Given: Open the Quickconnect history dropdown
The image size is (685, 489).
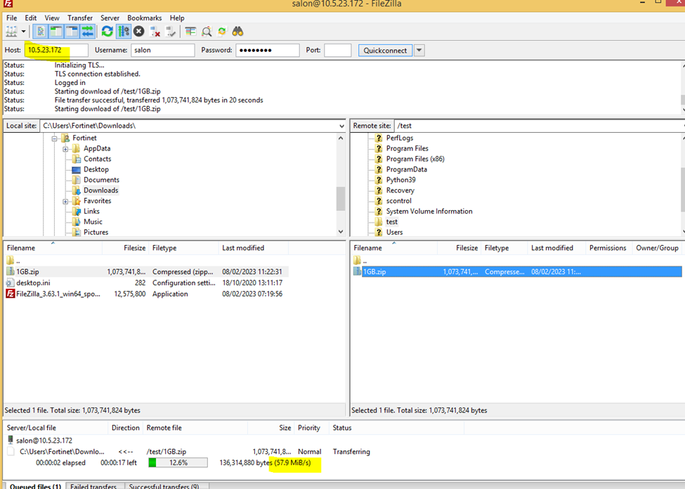Looking at the screenshot, I should 419,50.
